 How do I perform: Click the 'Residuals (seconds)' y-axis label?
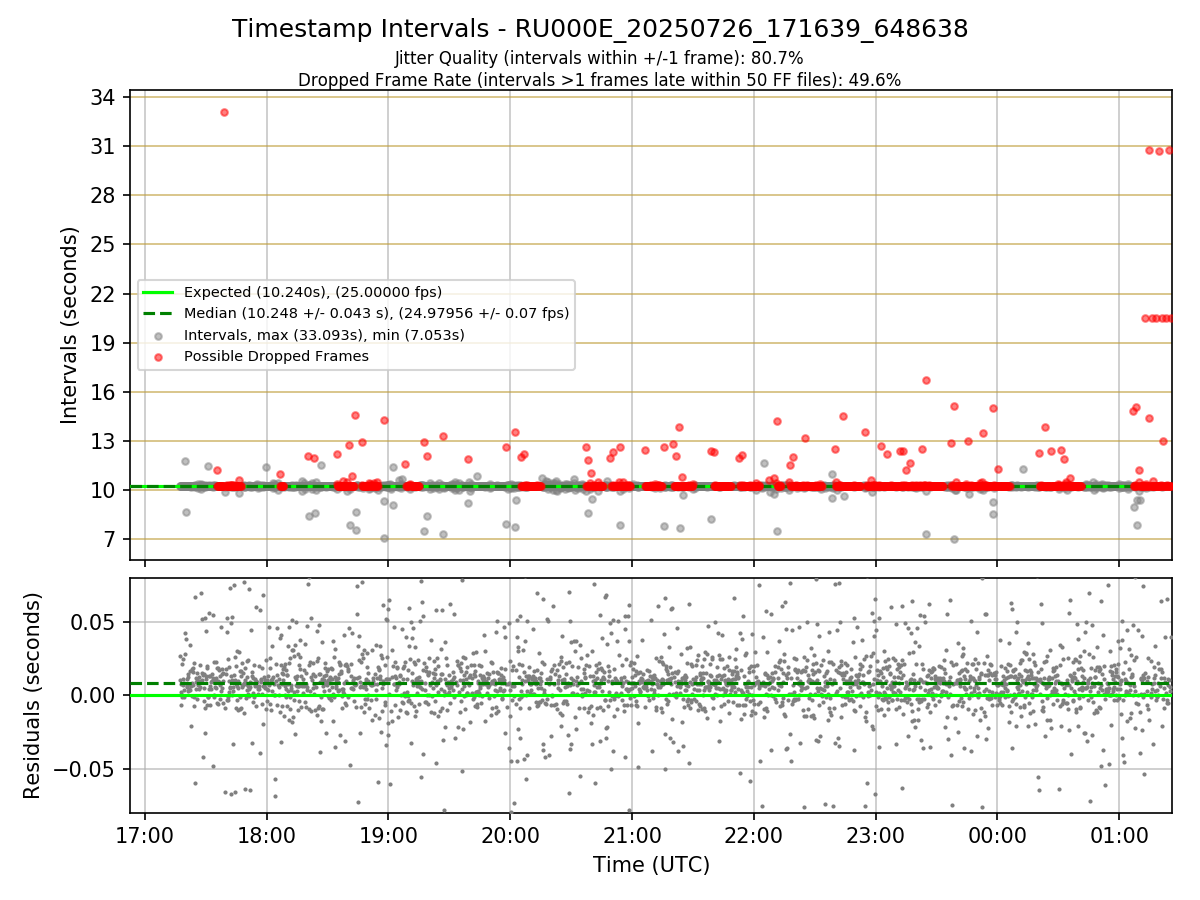(x=32, y=695)
